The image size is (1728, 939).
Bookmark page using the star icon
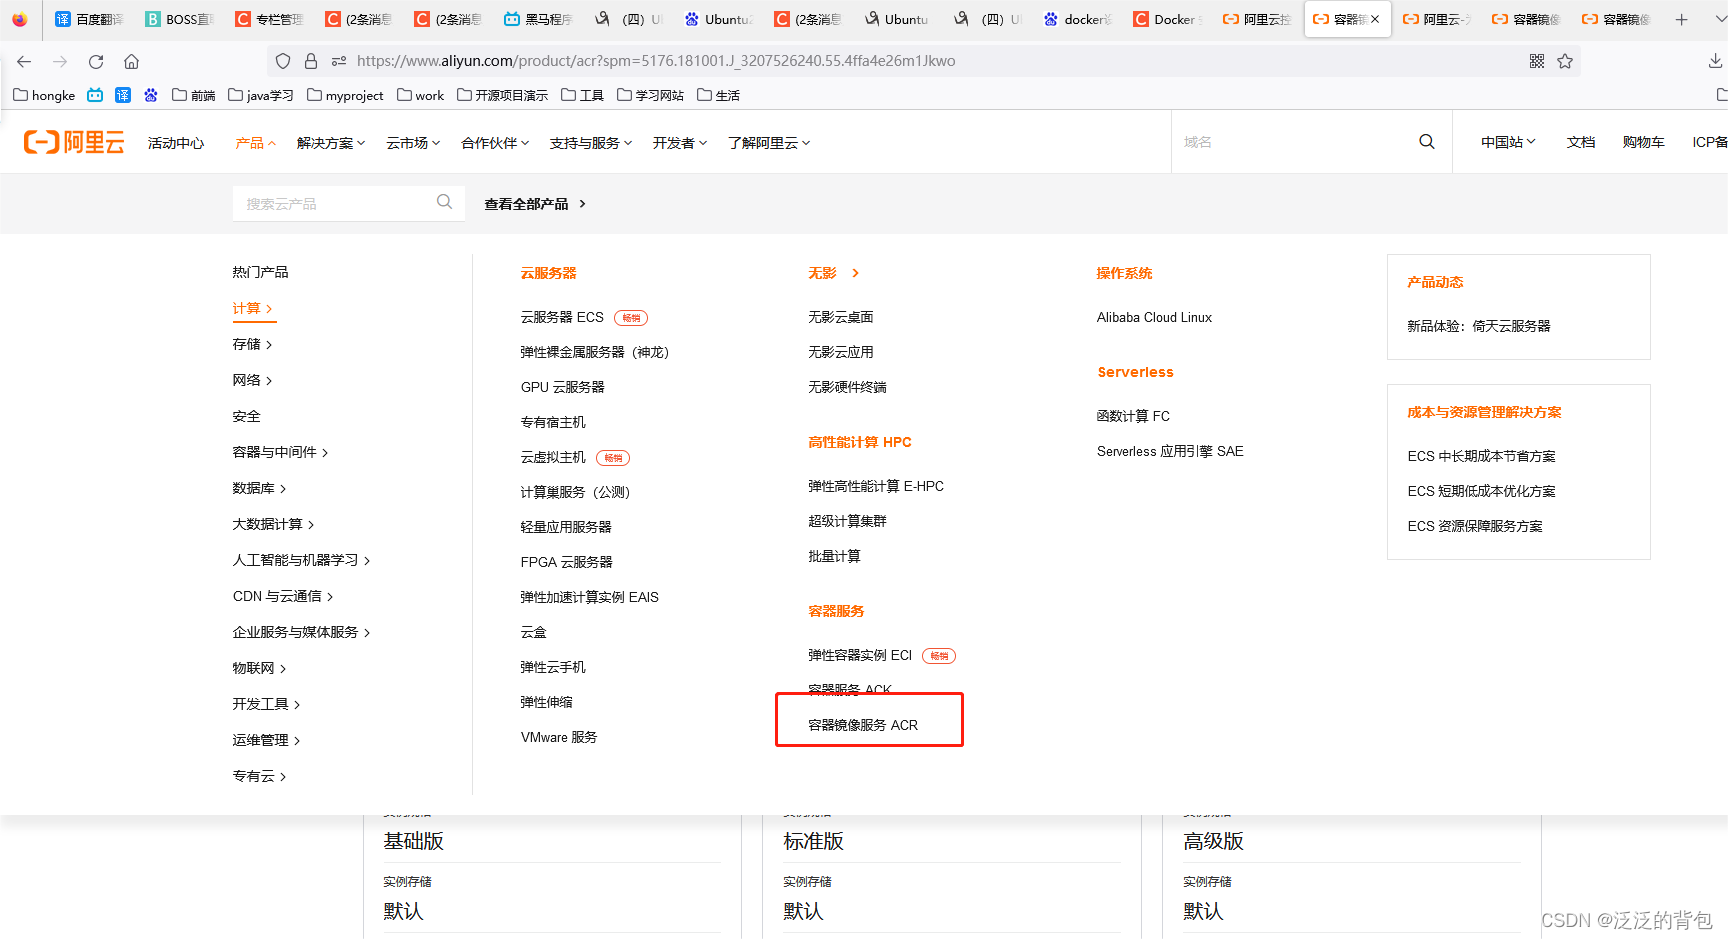coord(1565,61)
